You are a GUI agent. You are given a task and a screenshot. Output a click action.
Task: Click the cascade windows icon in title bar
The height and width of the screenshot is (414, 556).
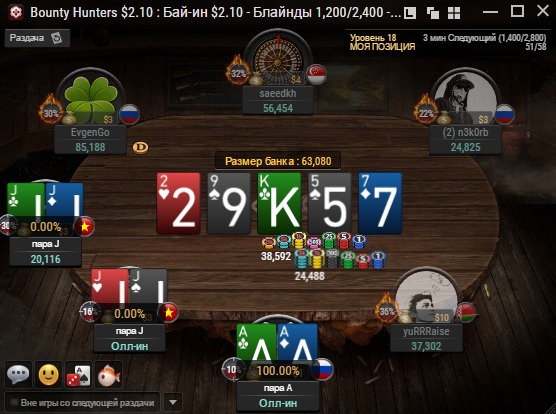pyautogui.click(x=433, y=13)
